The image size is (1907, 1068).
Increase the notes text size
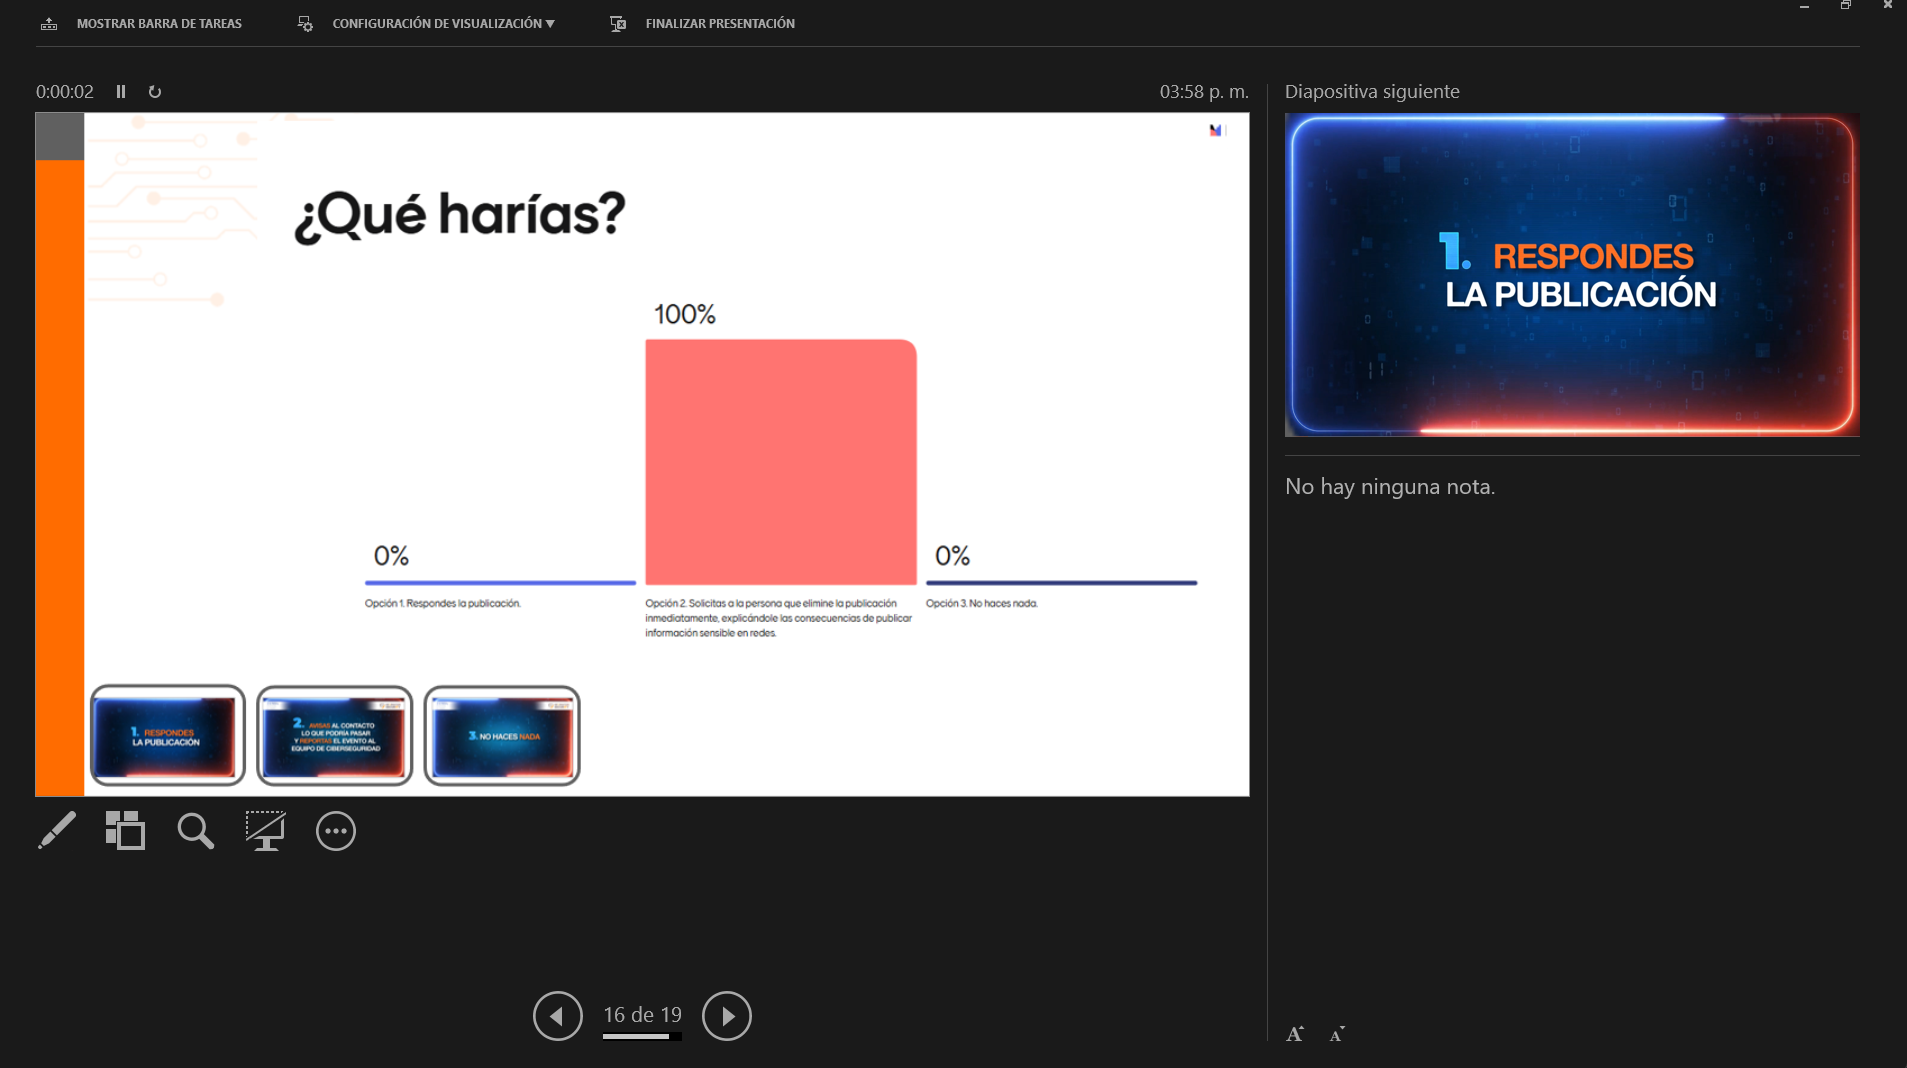[1295, 1034]
